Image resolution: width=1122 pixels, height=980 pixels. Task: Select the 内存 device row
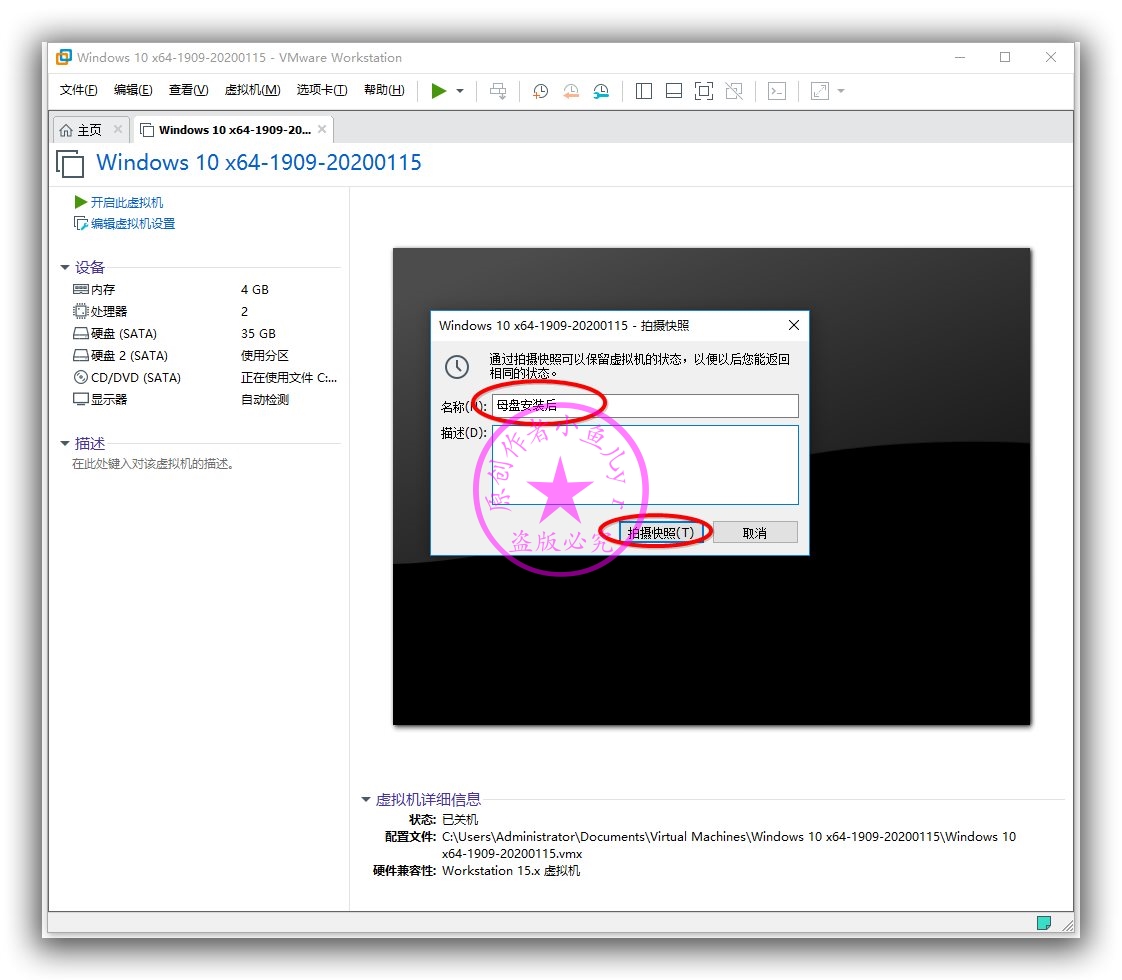205,290
